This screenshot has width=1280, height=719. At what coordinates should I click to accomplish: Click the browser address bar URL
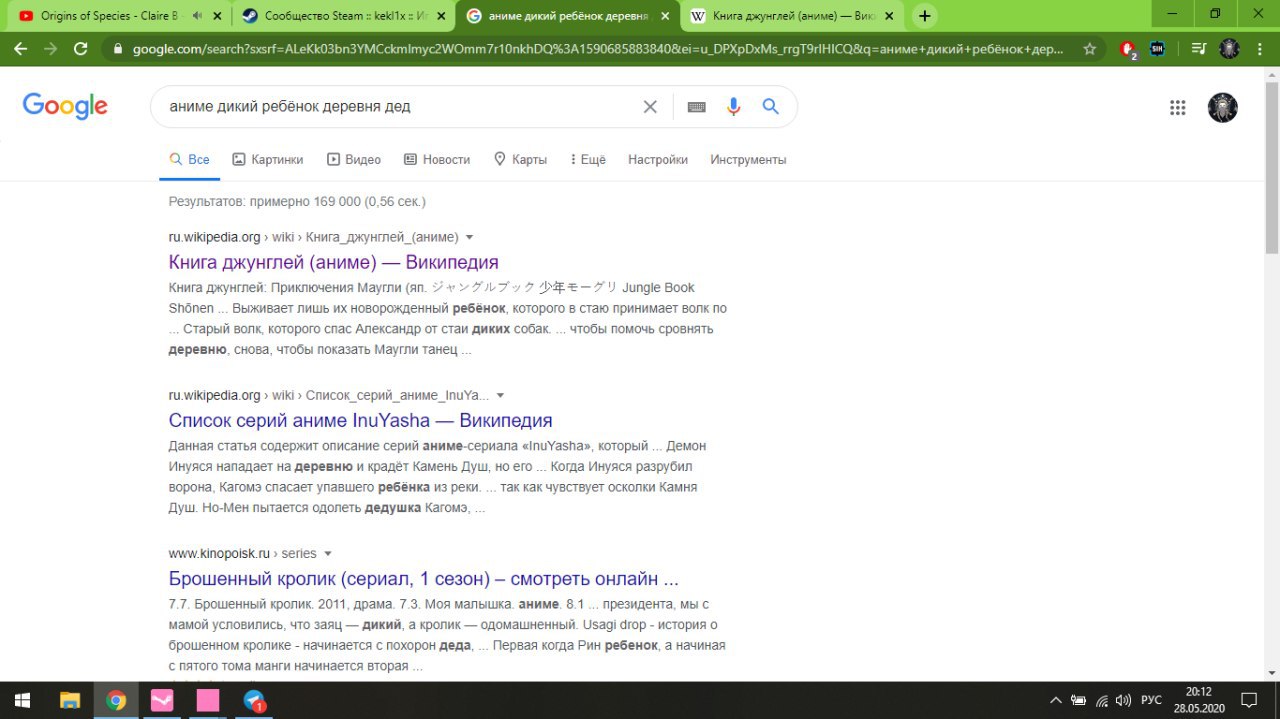click(598, 48)
